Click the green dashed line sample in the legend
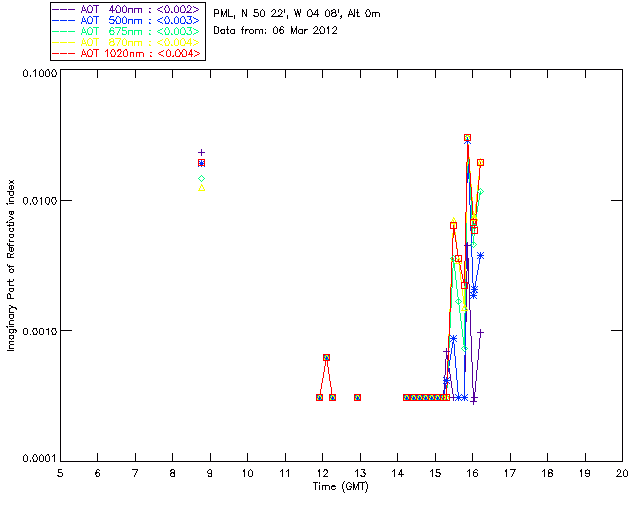Image resolution: width=640 pixels, height=512 pixels. [64, 31]
